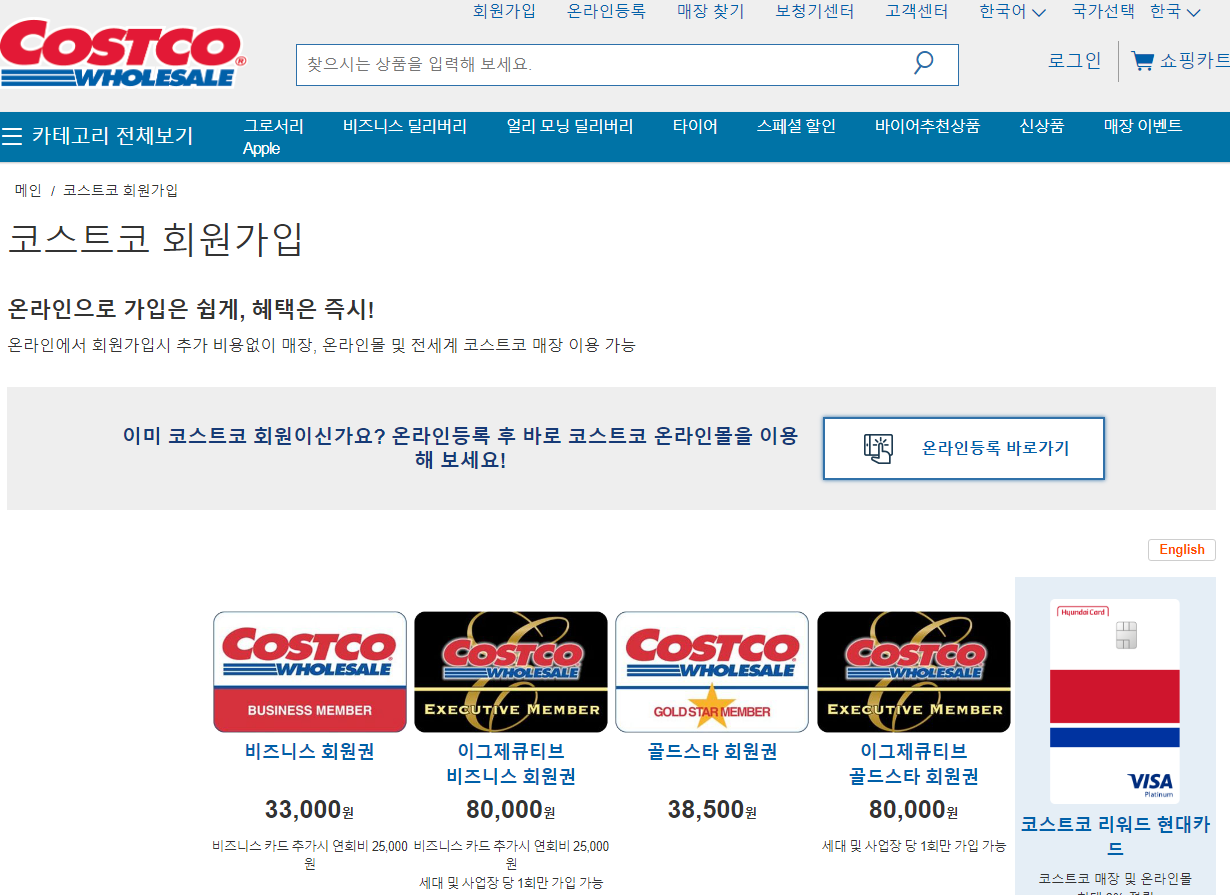Select the 비즈니스 딜리버리 nav item
1230x895 pixels.
(x=405, y=126)
